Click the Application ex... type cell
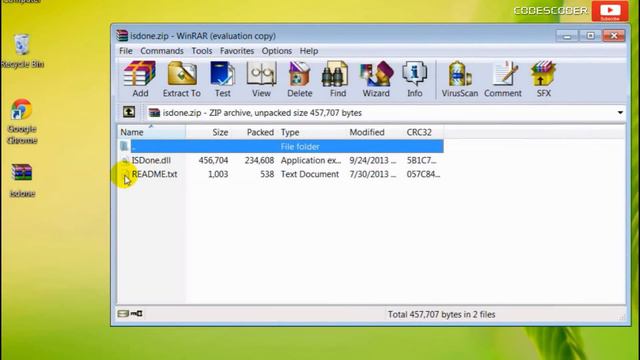640x360 pixels. click(x=311, y=160)
